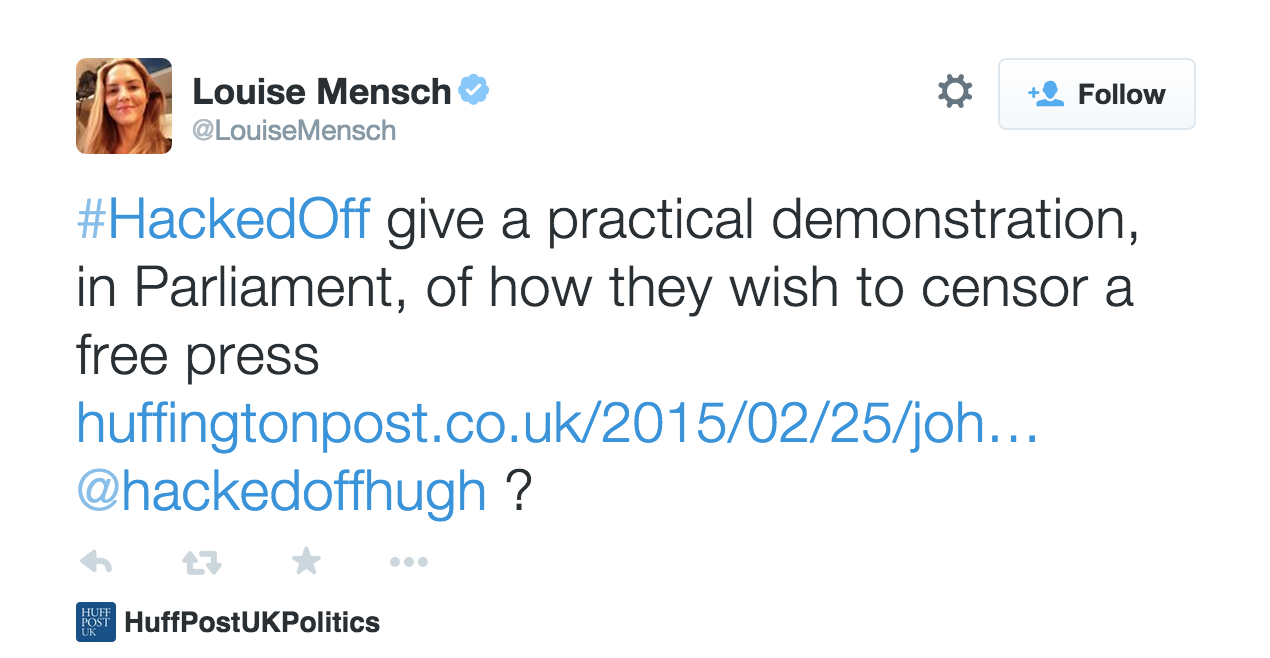
Task: Reply to Louise Mensch's tweet
Action: point(95,562)
